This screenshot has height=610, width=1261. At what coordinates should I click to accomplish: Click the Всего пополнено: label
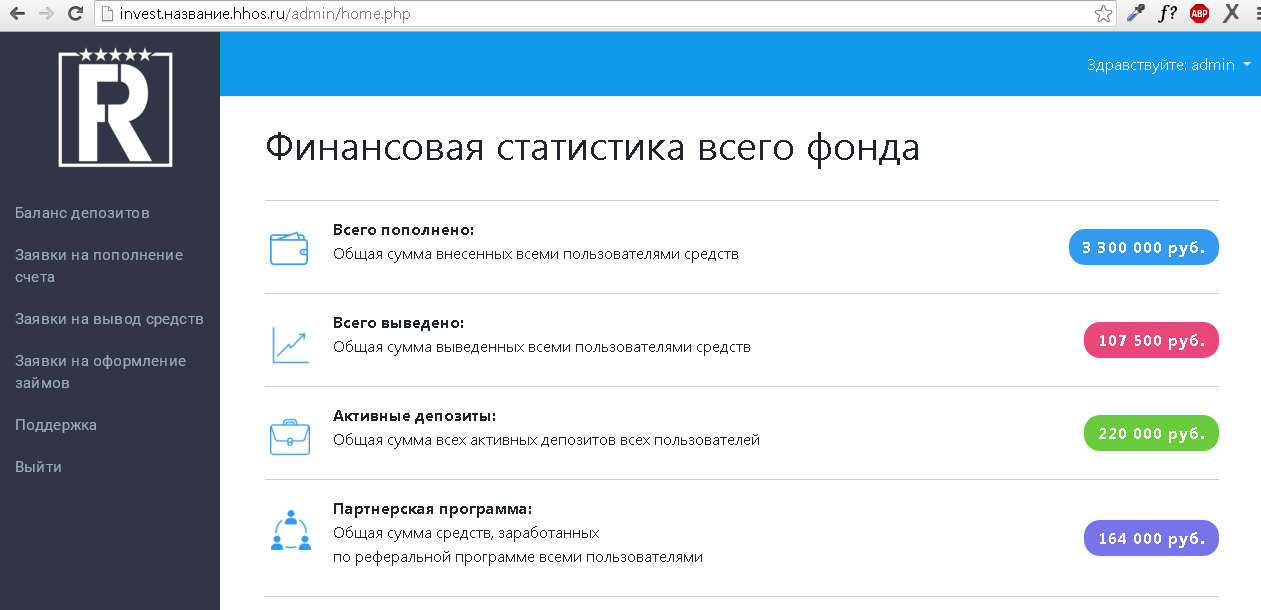pos(403,230)
